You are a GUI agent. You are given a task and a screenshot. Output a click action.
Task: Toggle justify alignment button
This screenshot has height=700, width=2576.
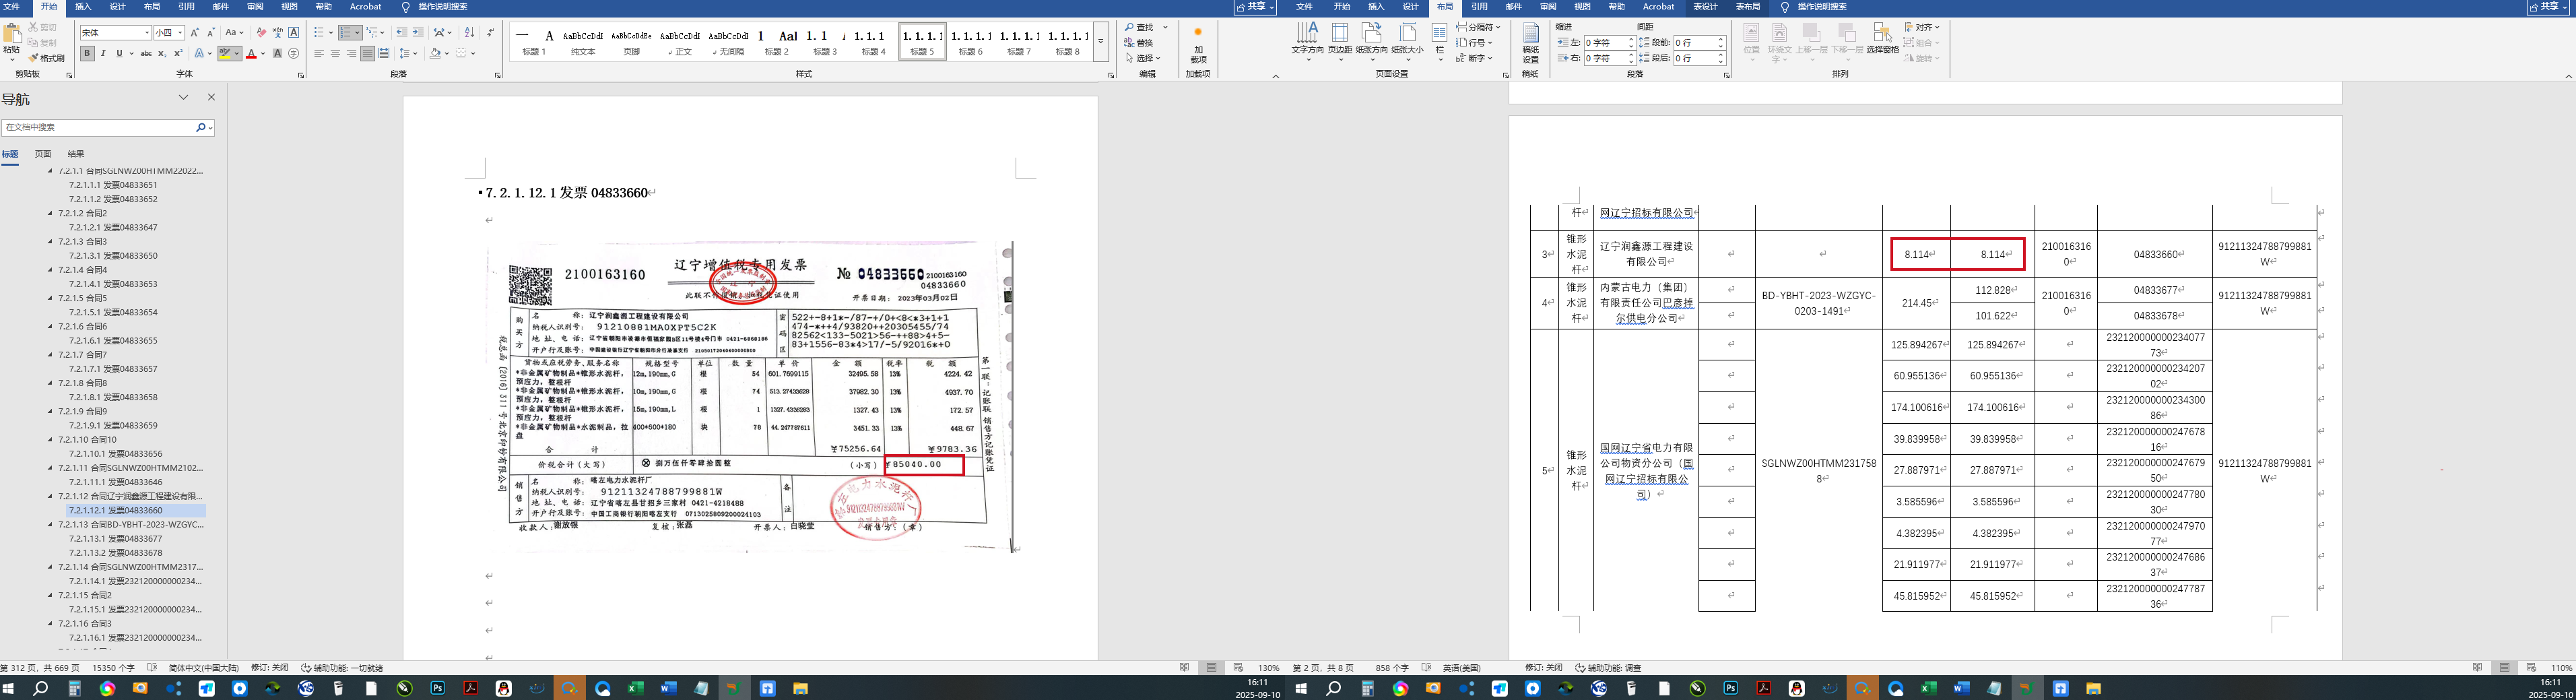367,53
